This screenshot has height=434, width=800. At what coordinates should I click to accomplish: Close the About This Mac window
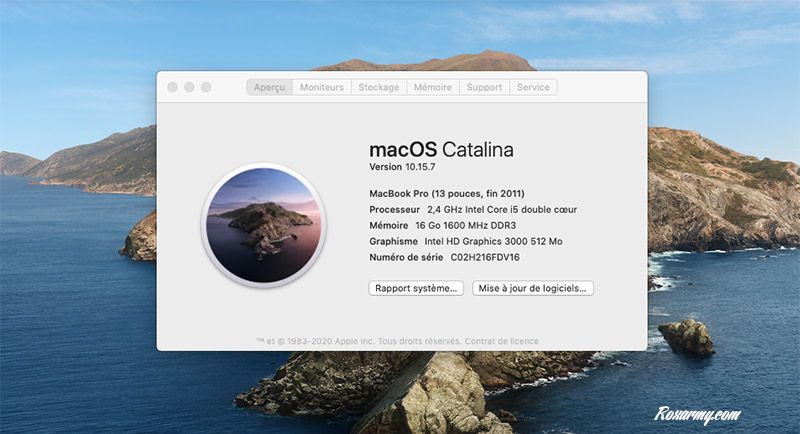[172, 87]
